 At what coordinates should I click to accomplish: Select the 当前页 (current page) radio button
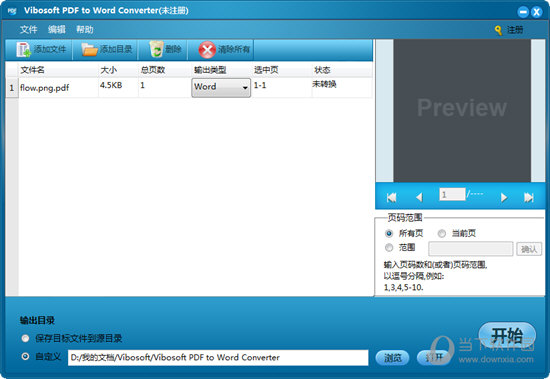click(442, 233)
